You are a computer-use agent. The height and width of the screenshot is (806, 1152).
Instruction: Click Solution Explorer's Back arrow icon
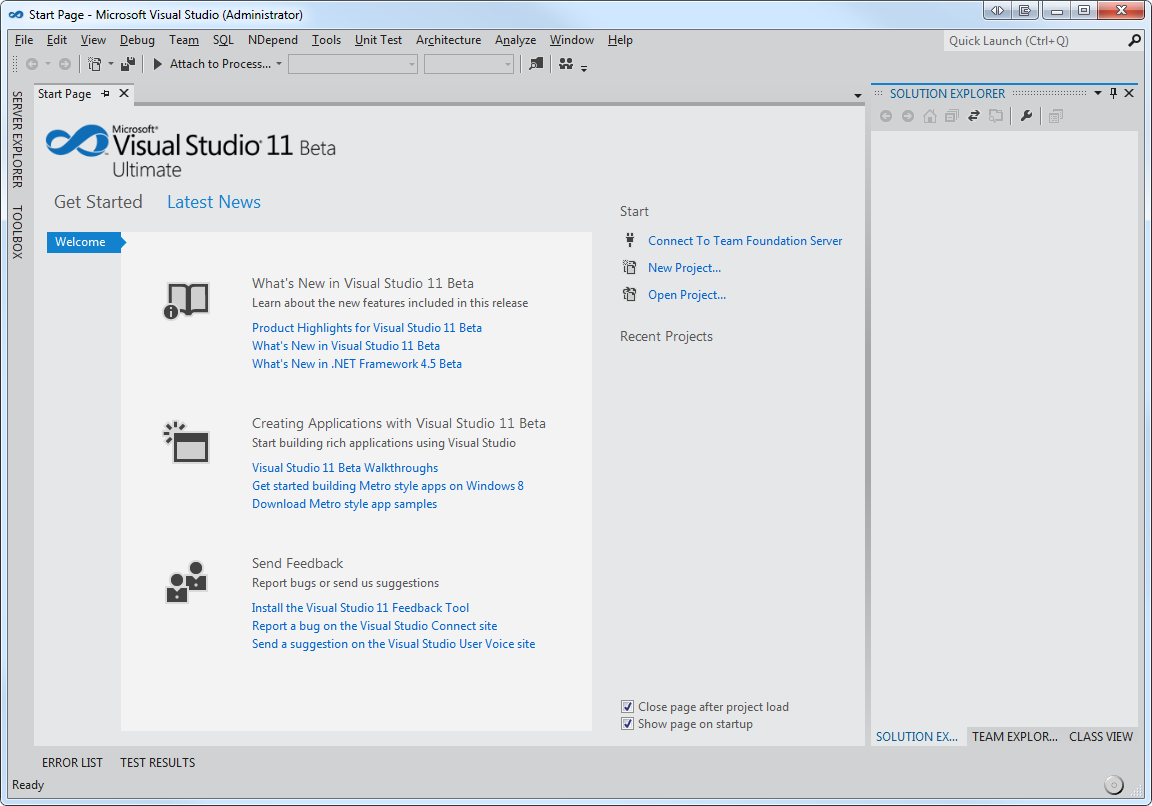pos(886,116)
